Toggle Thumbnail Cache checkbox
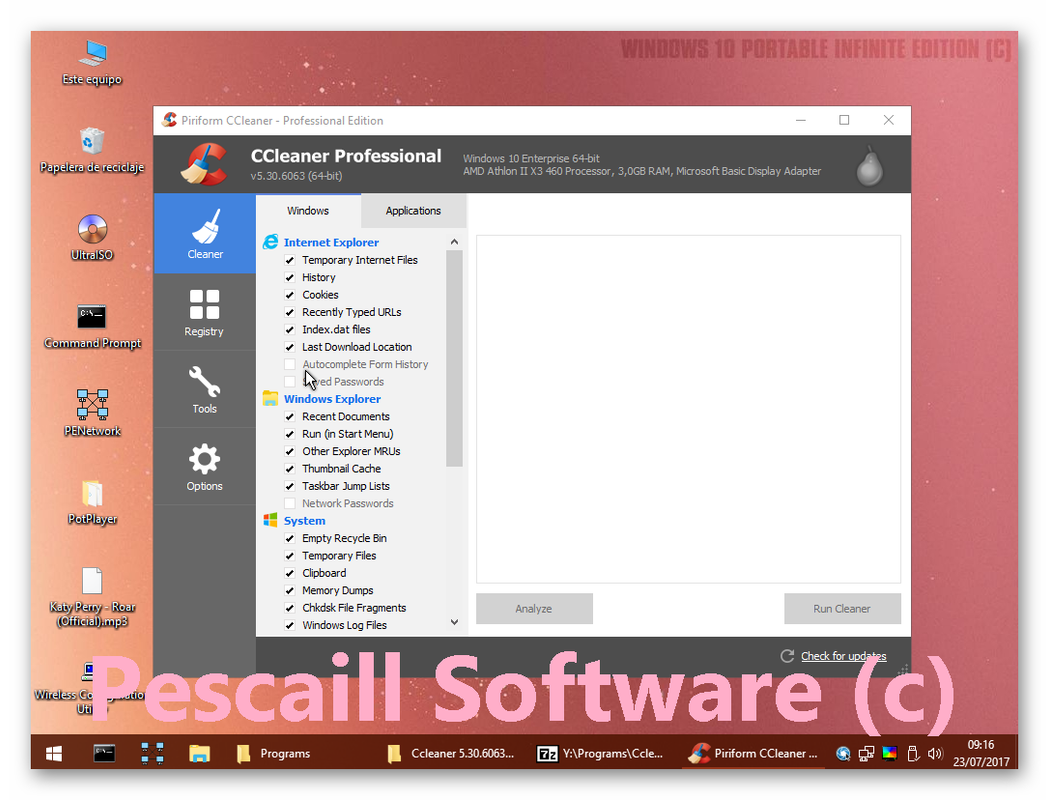This screenshot has width=1049, height=800. click(290, 469)
